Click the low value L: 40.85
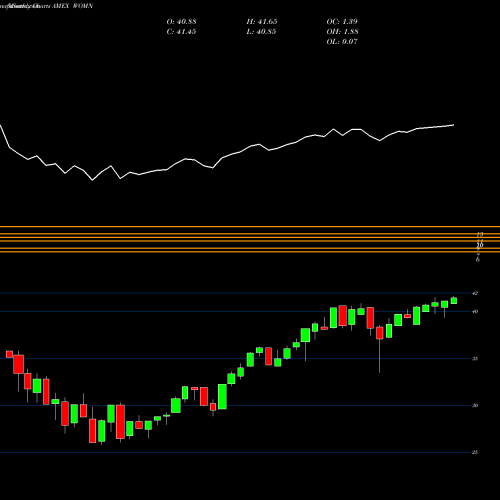Viewport: 500px width, 500px height. 261,32
